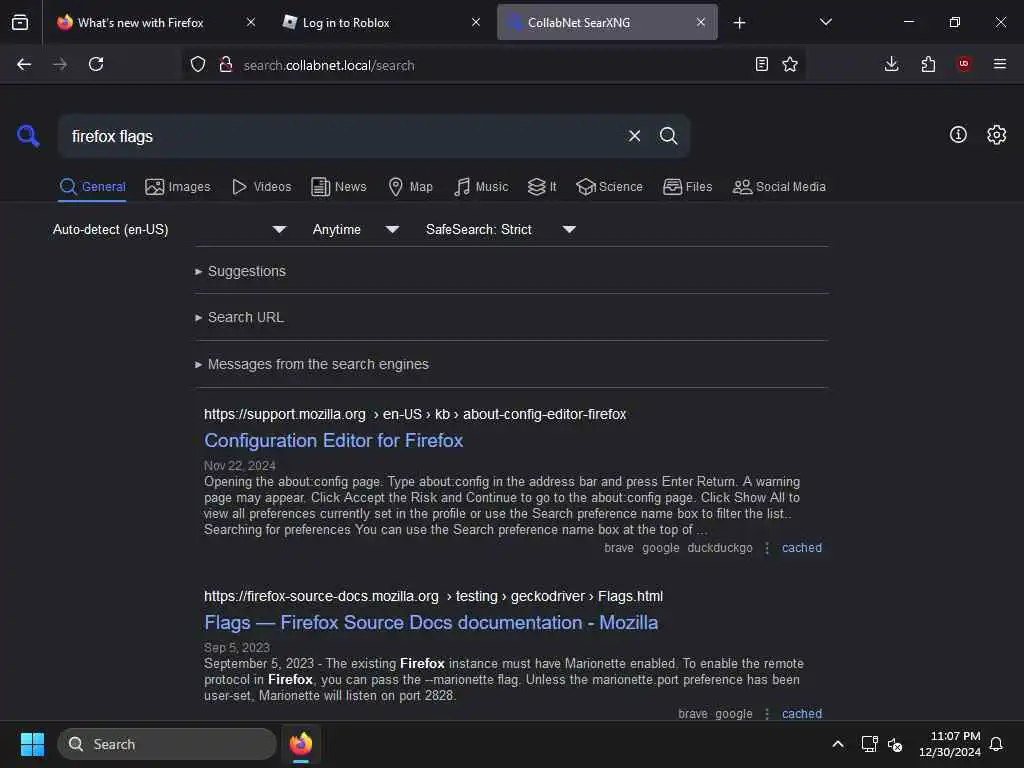
Task: Select the General search category
Action: pos(92,187)
